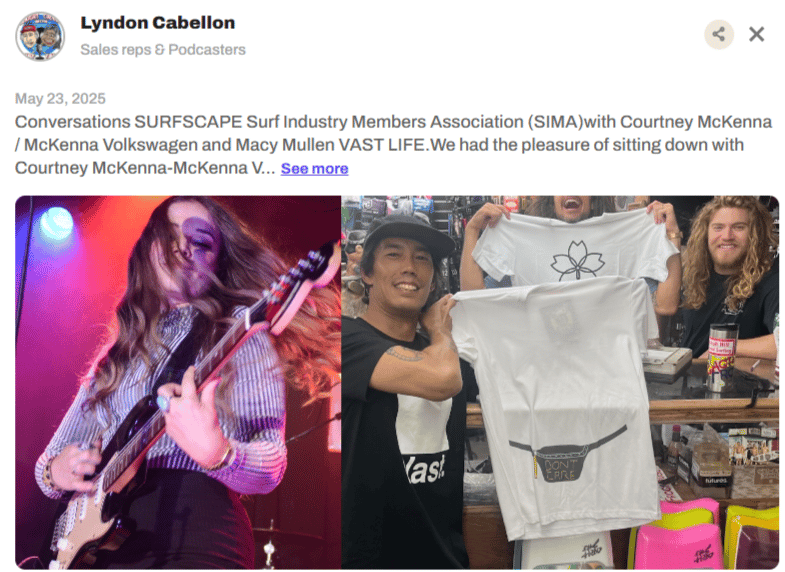Click the cherry blossom logo on upper t-shirt
The height and width of the screenshot is (572, 785).
pyautogui.click(x=577, y=260)
